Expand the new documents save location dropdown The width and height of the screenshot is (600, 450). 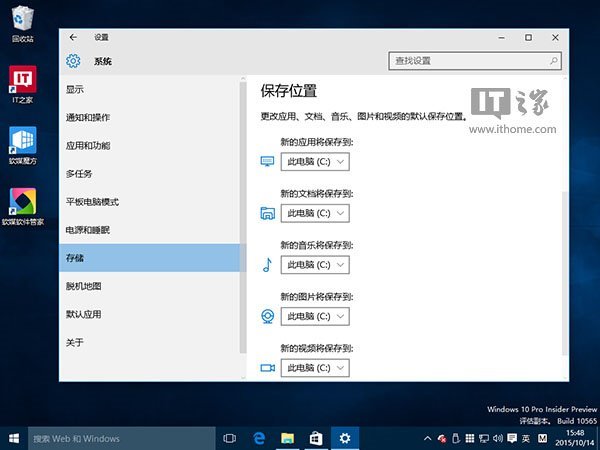[315, 213]
